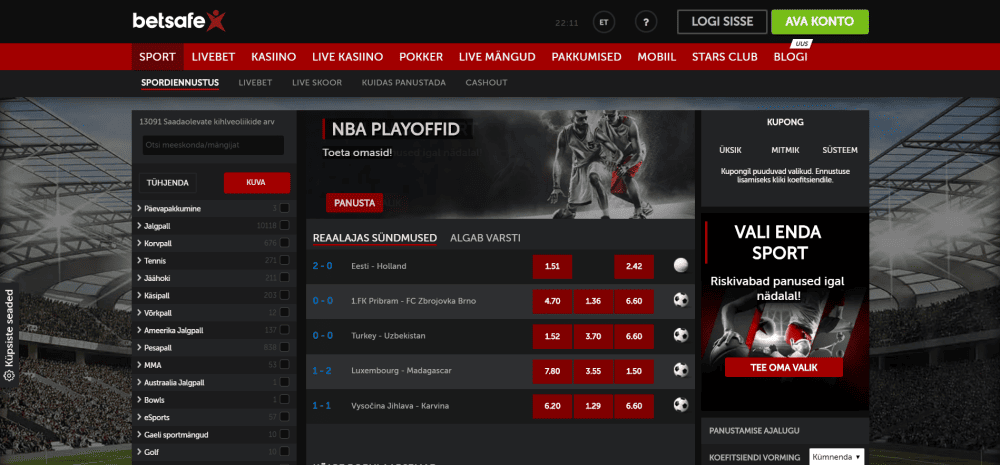Image resolution: width=1000 pixels, height=465 pixels.
Task: Click TEE OMA VALIK button
Action: pyautogui.click(x=783, y=367)
